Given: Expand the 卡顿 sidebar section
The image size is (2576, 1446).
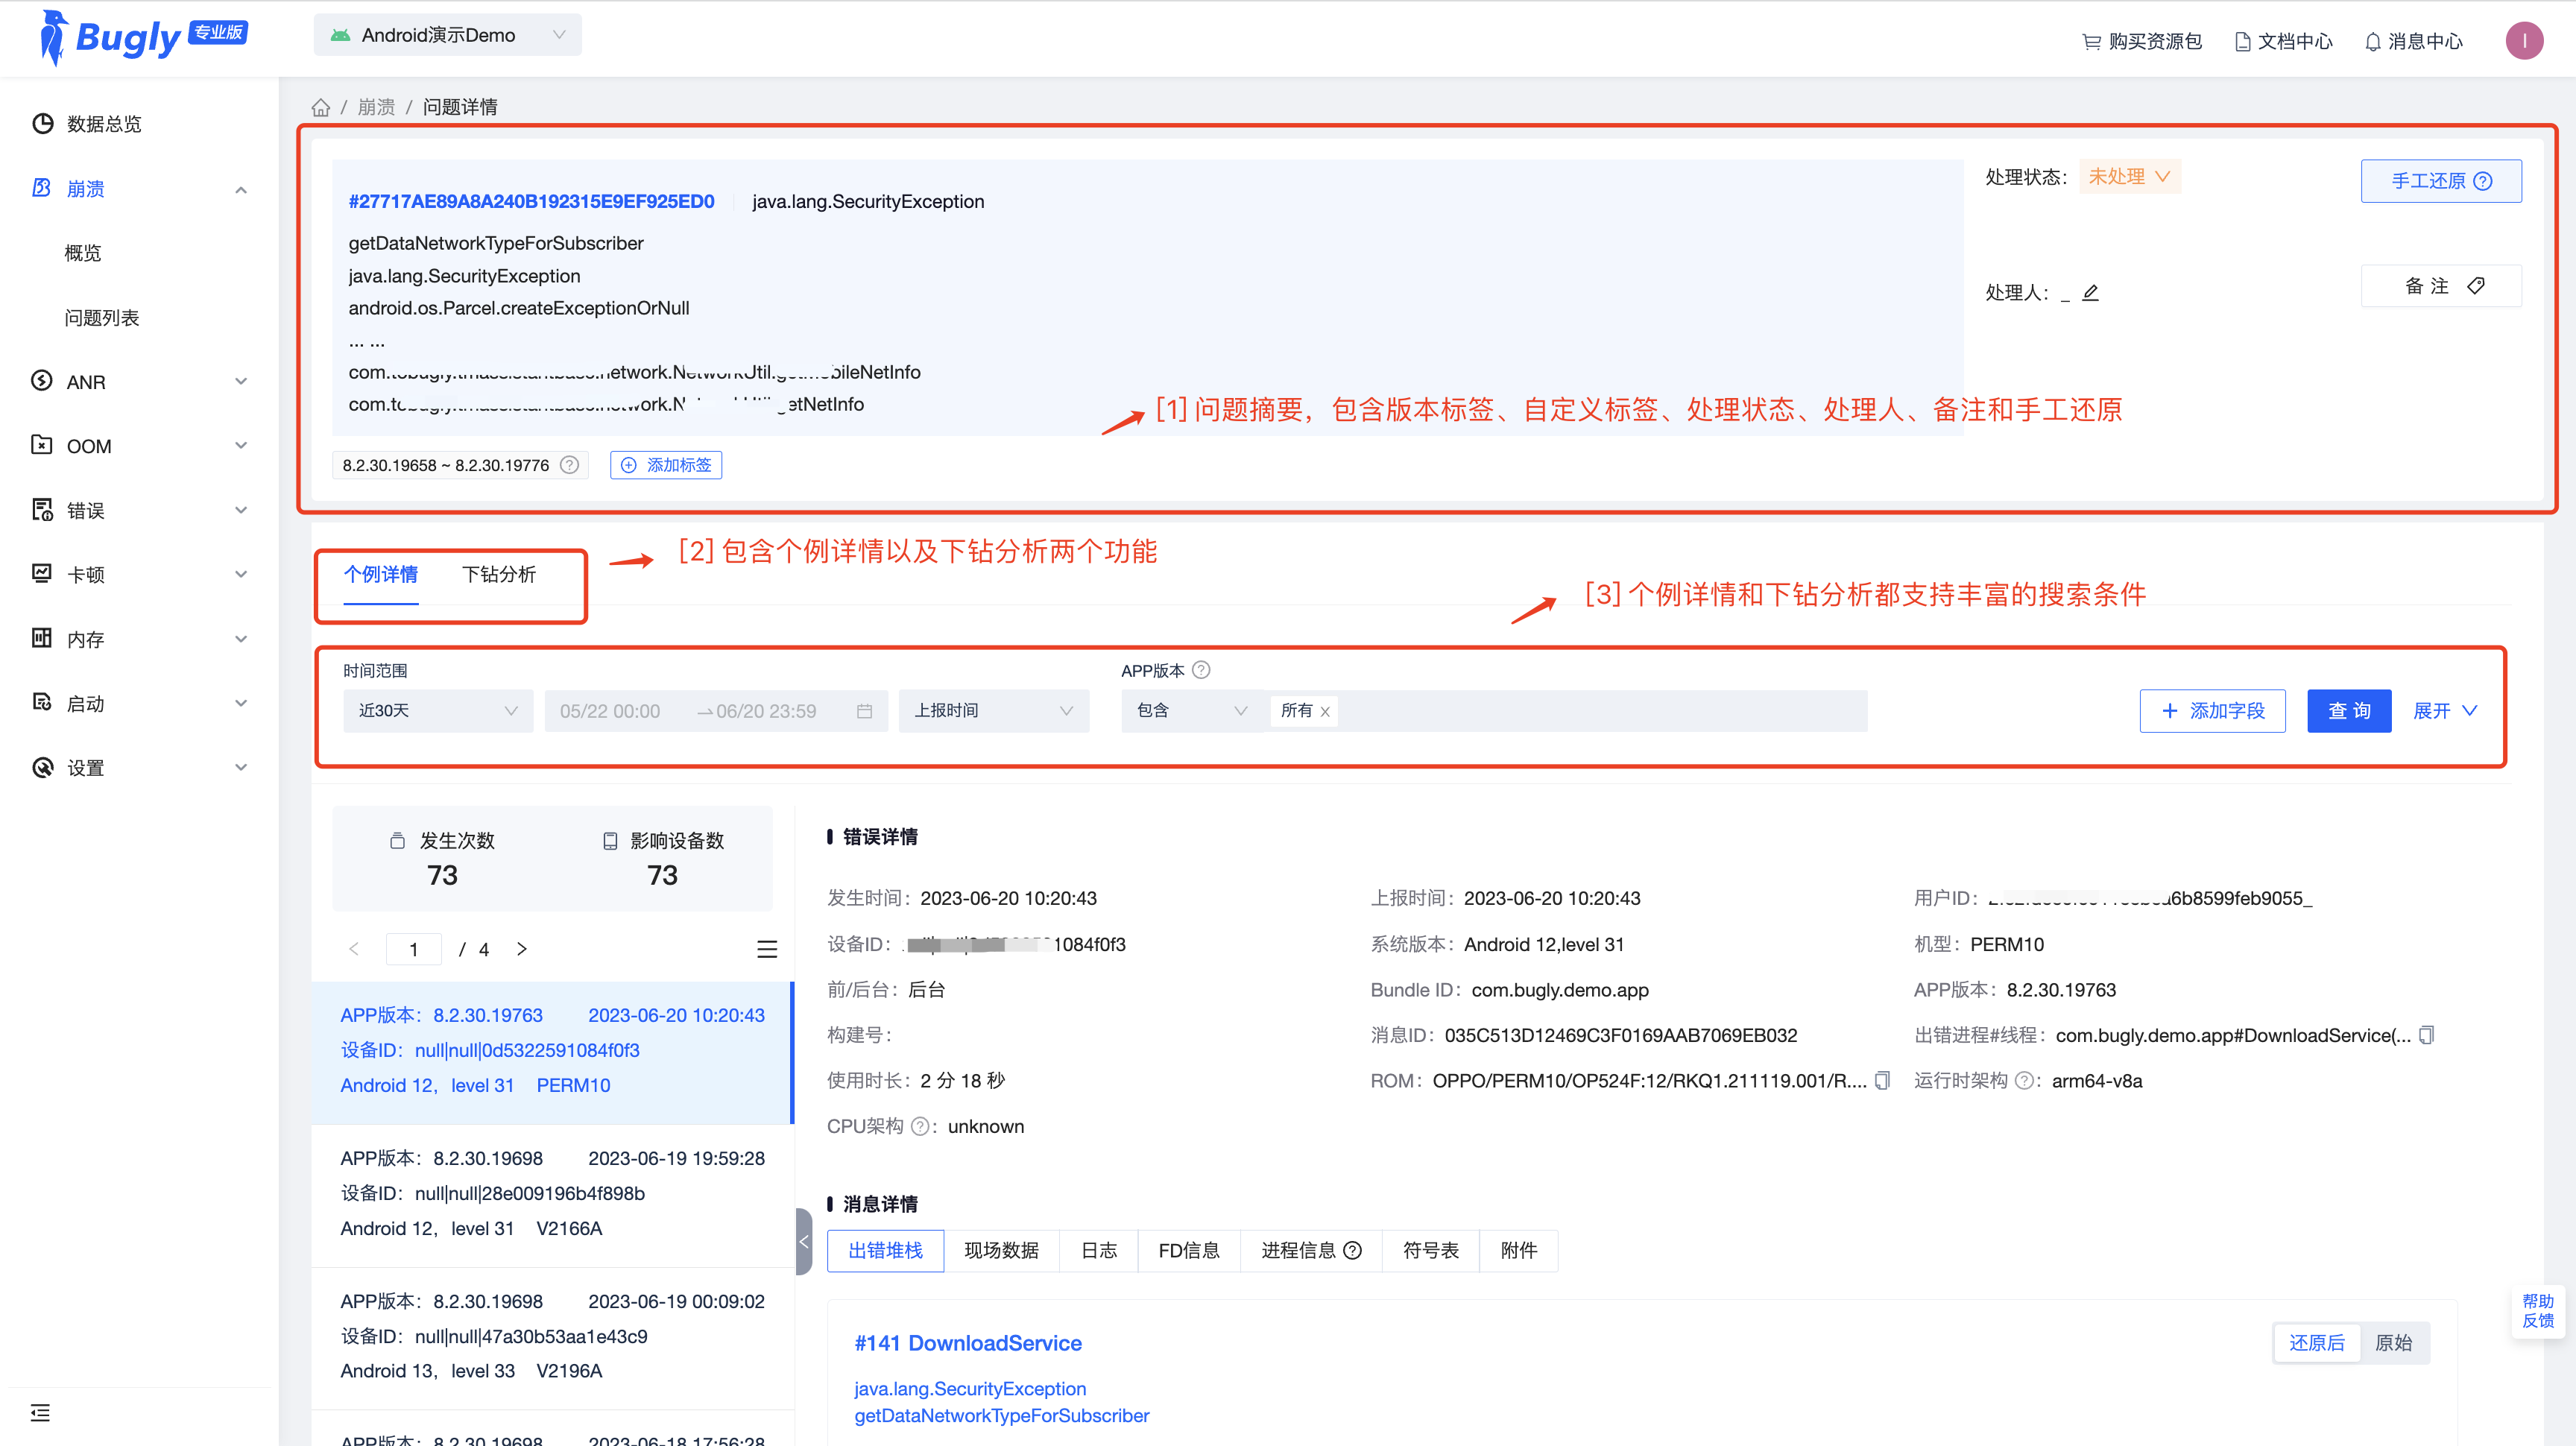Looking at the screenshot, I should point(241,575).
